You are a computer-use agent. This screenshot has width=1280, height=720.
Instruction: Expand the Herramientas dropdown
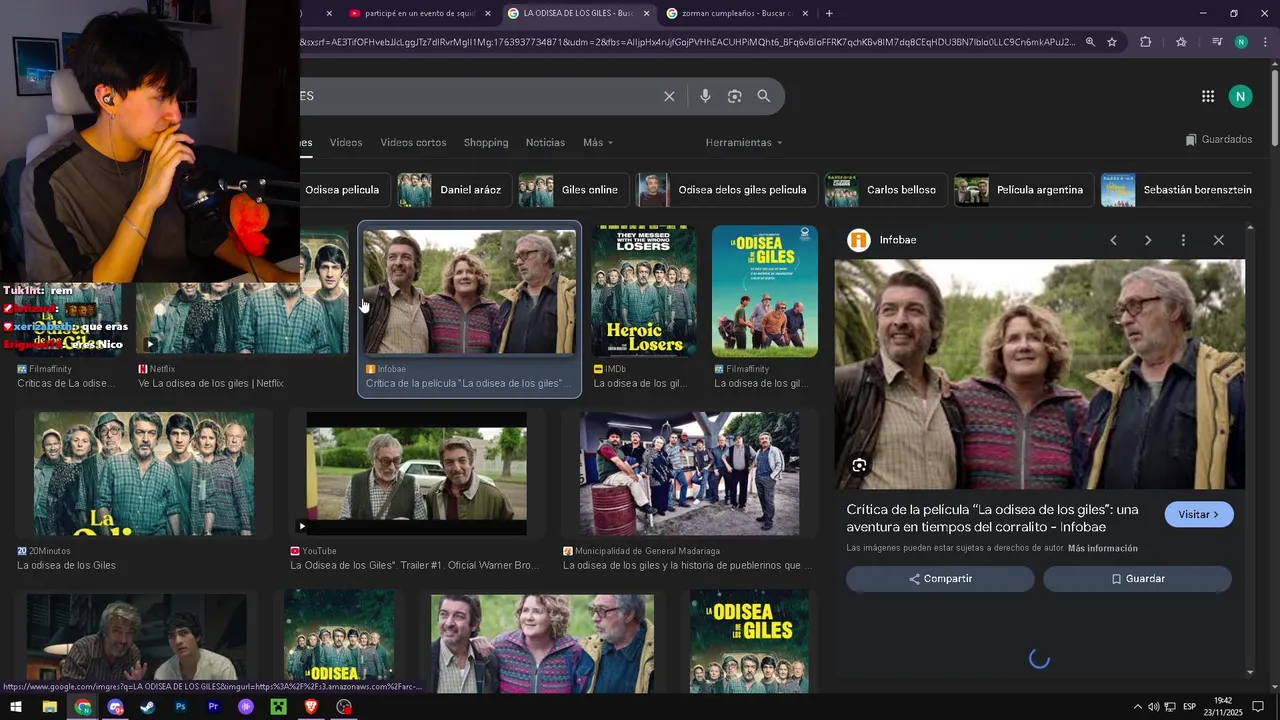click(744, 142)
